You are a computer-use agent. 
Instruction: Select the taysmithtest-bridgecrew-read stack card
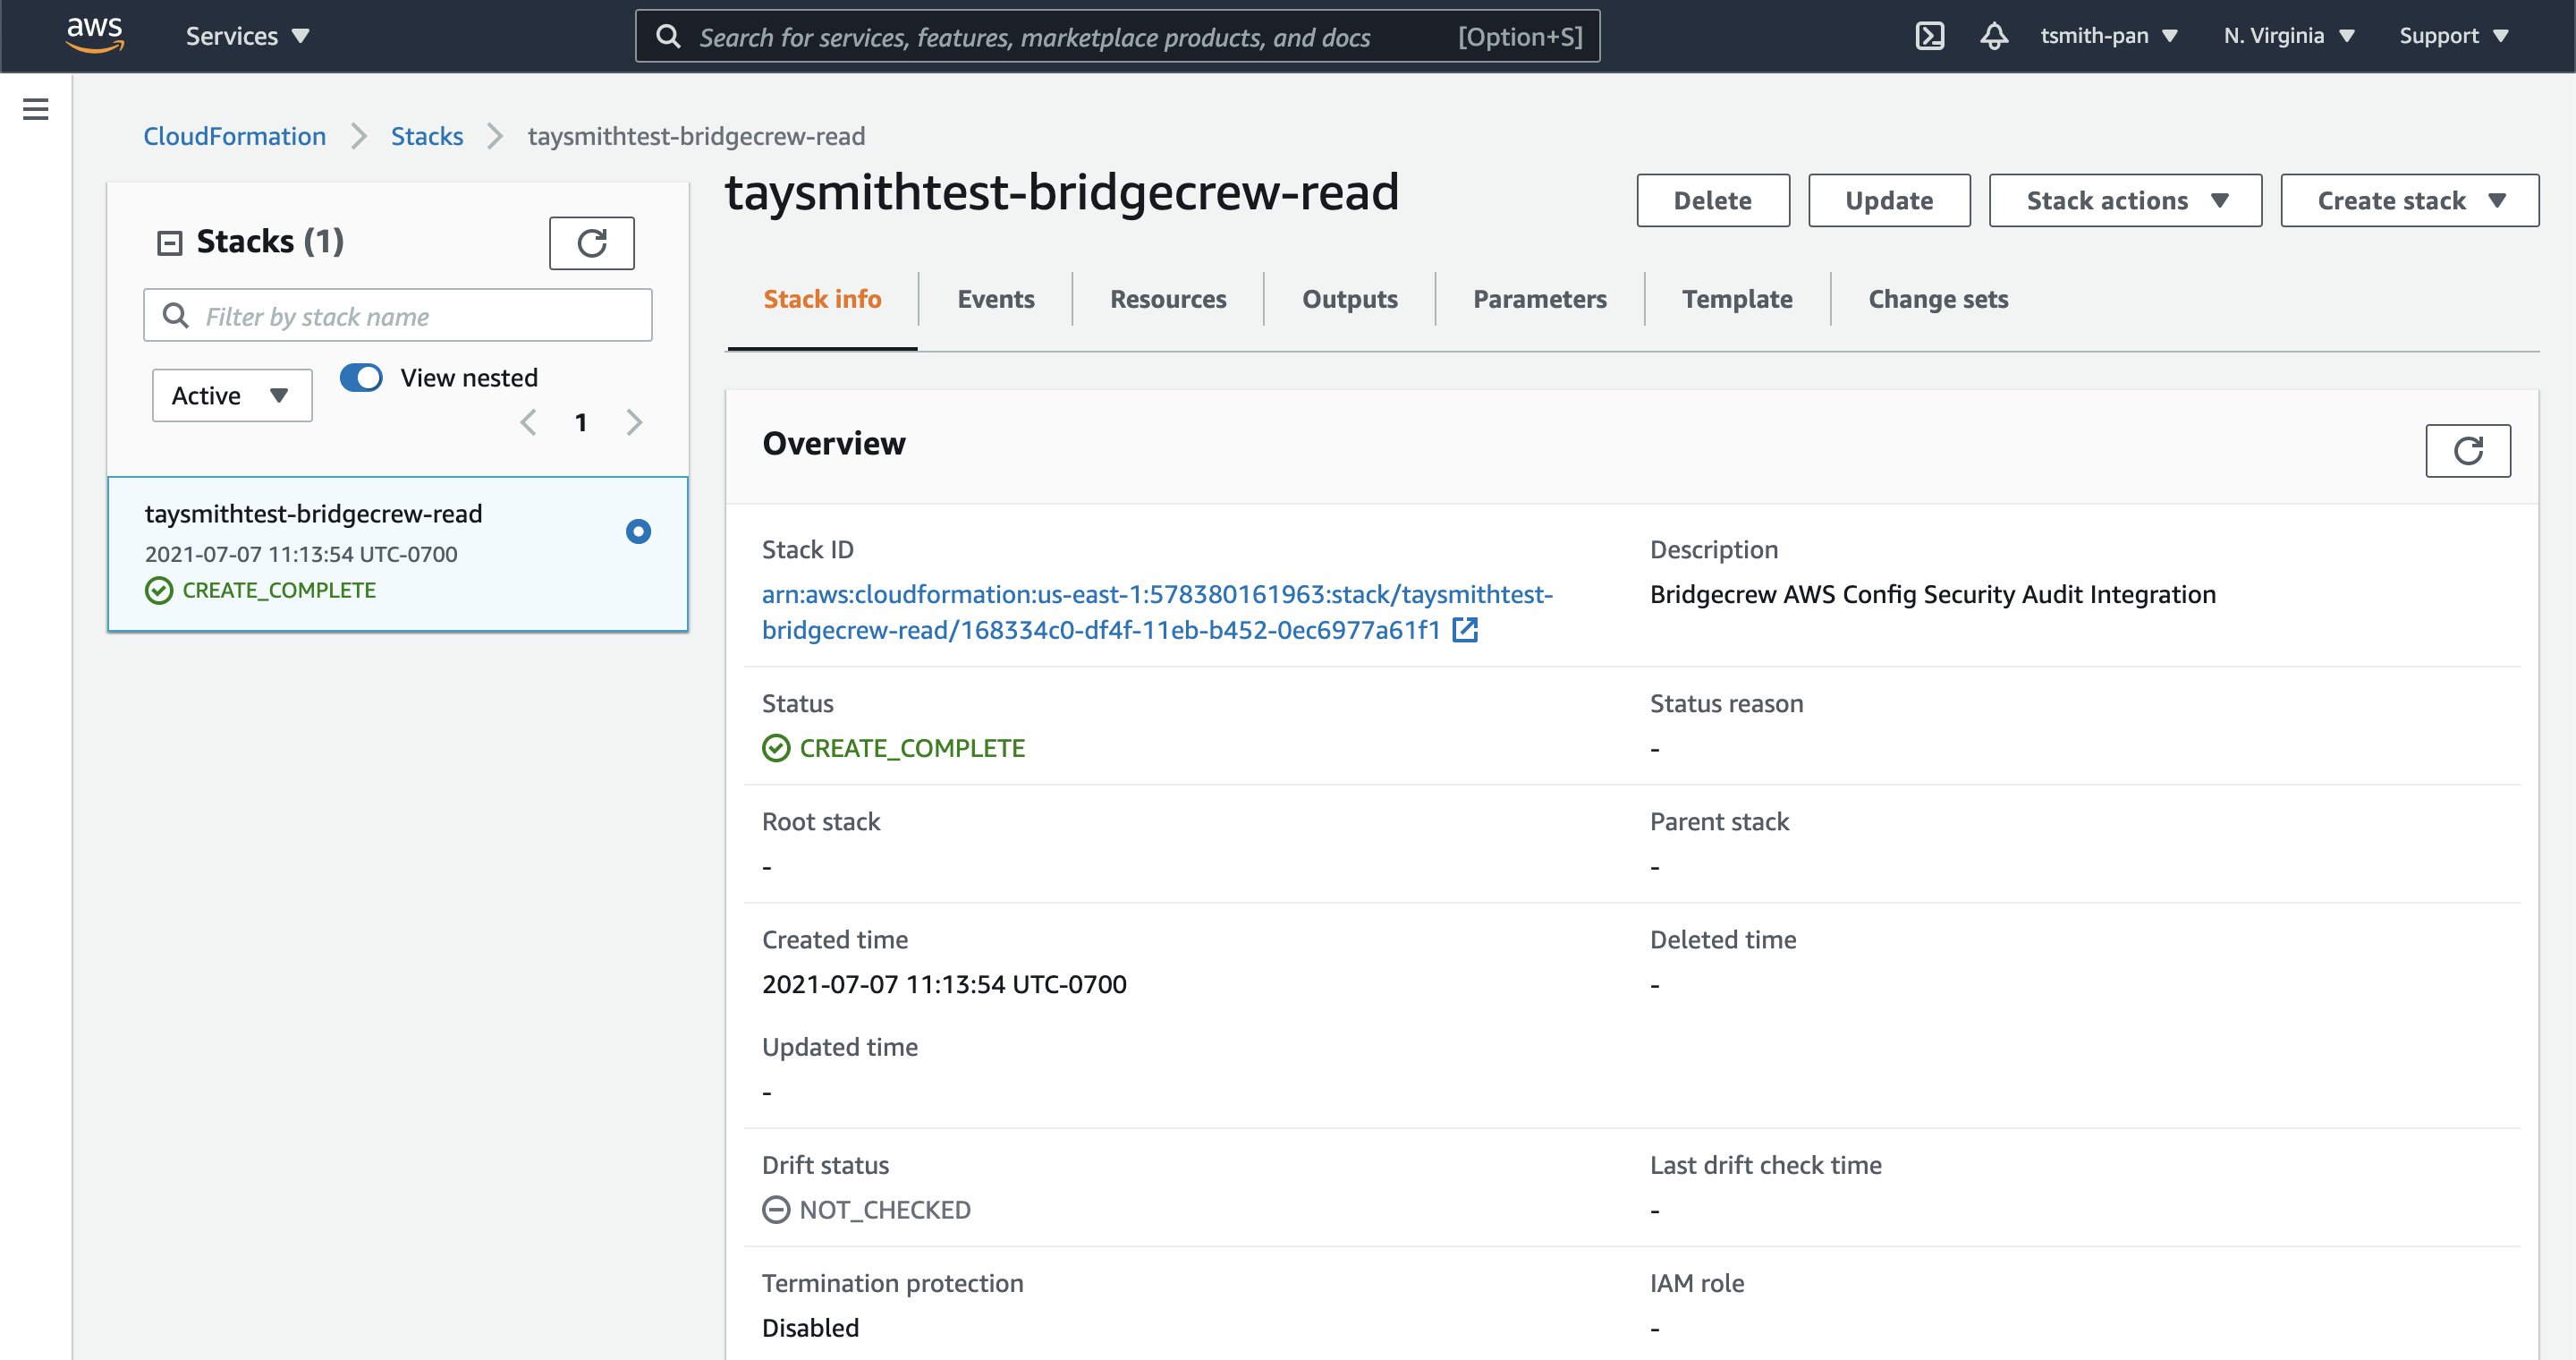(x=398, y=553)
